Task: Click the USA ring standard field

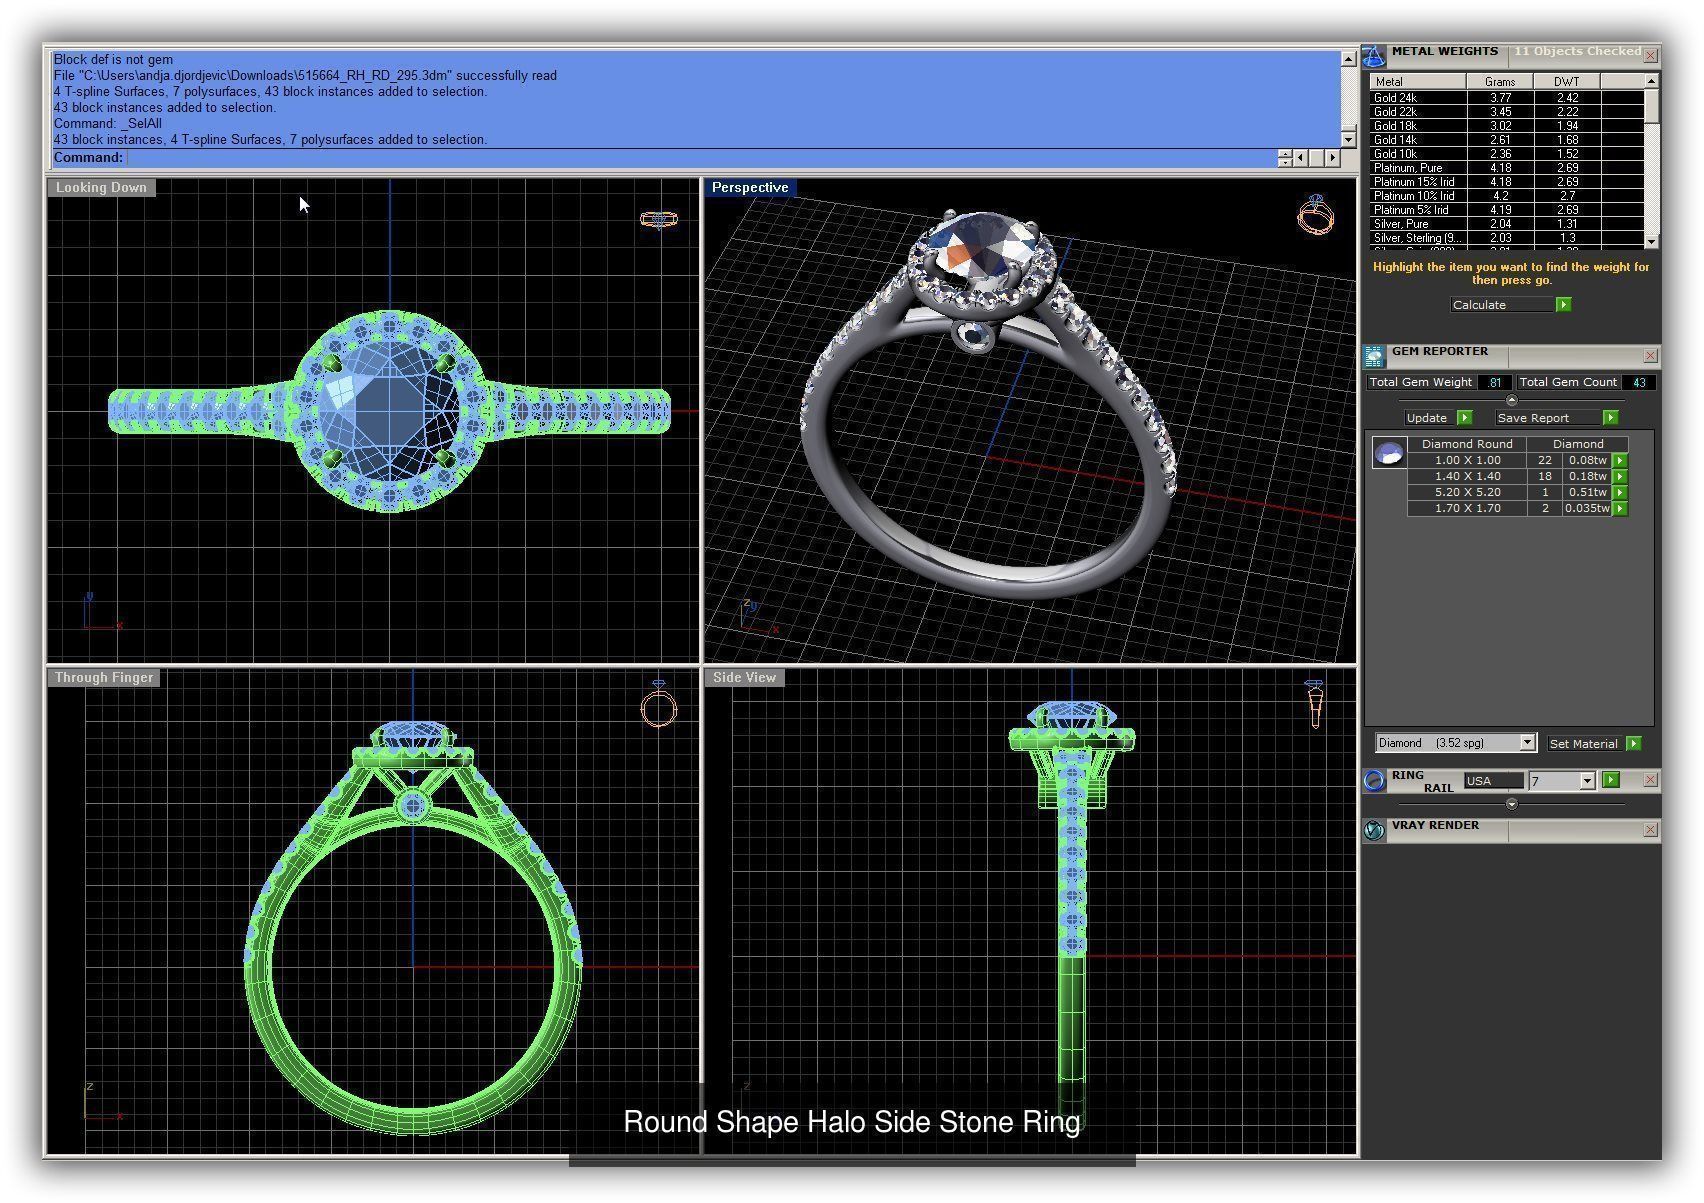Action: point(1494,781)
